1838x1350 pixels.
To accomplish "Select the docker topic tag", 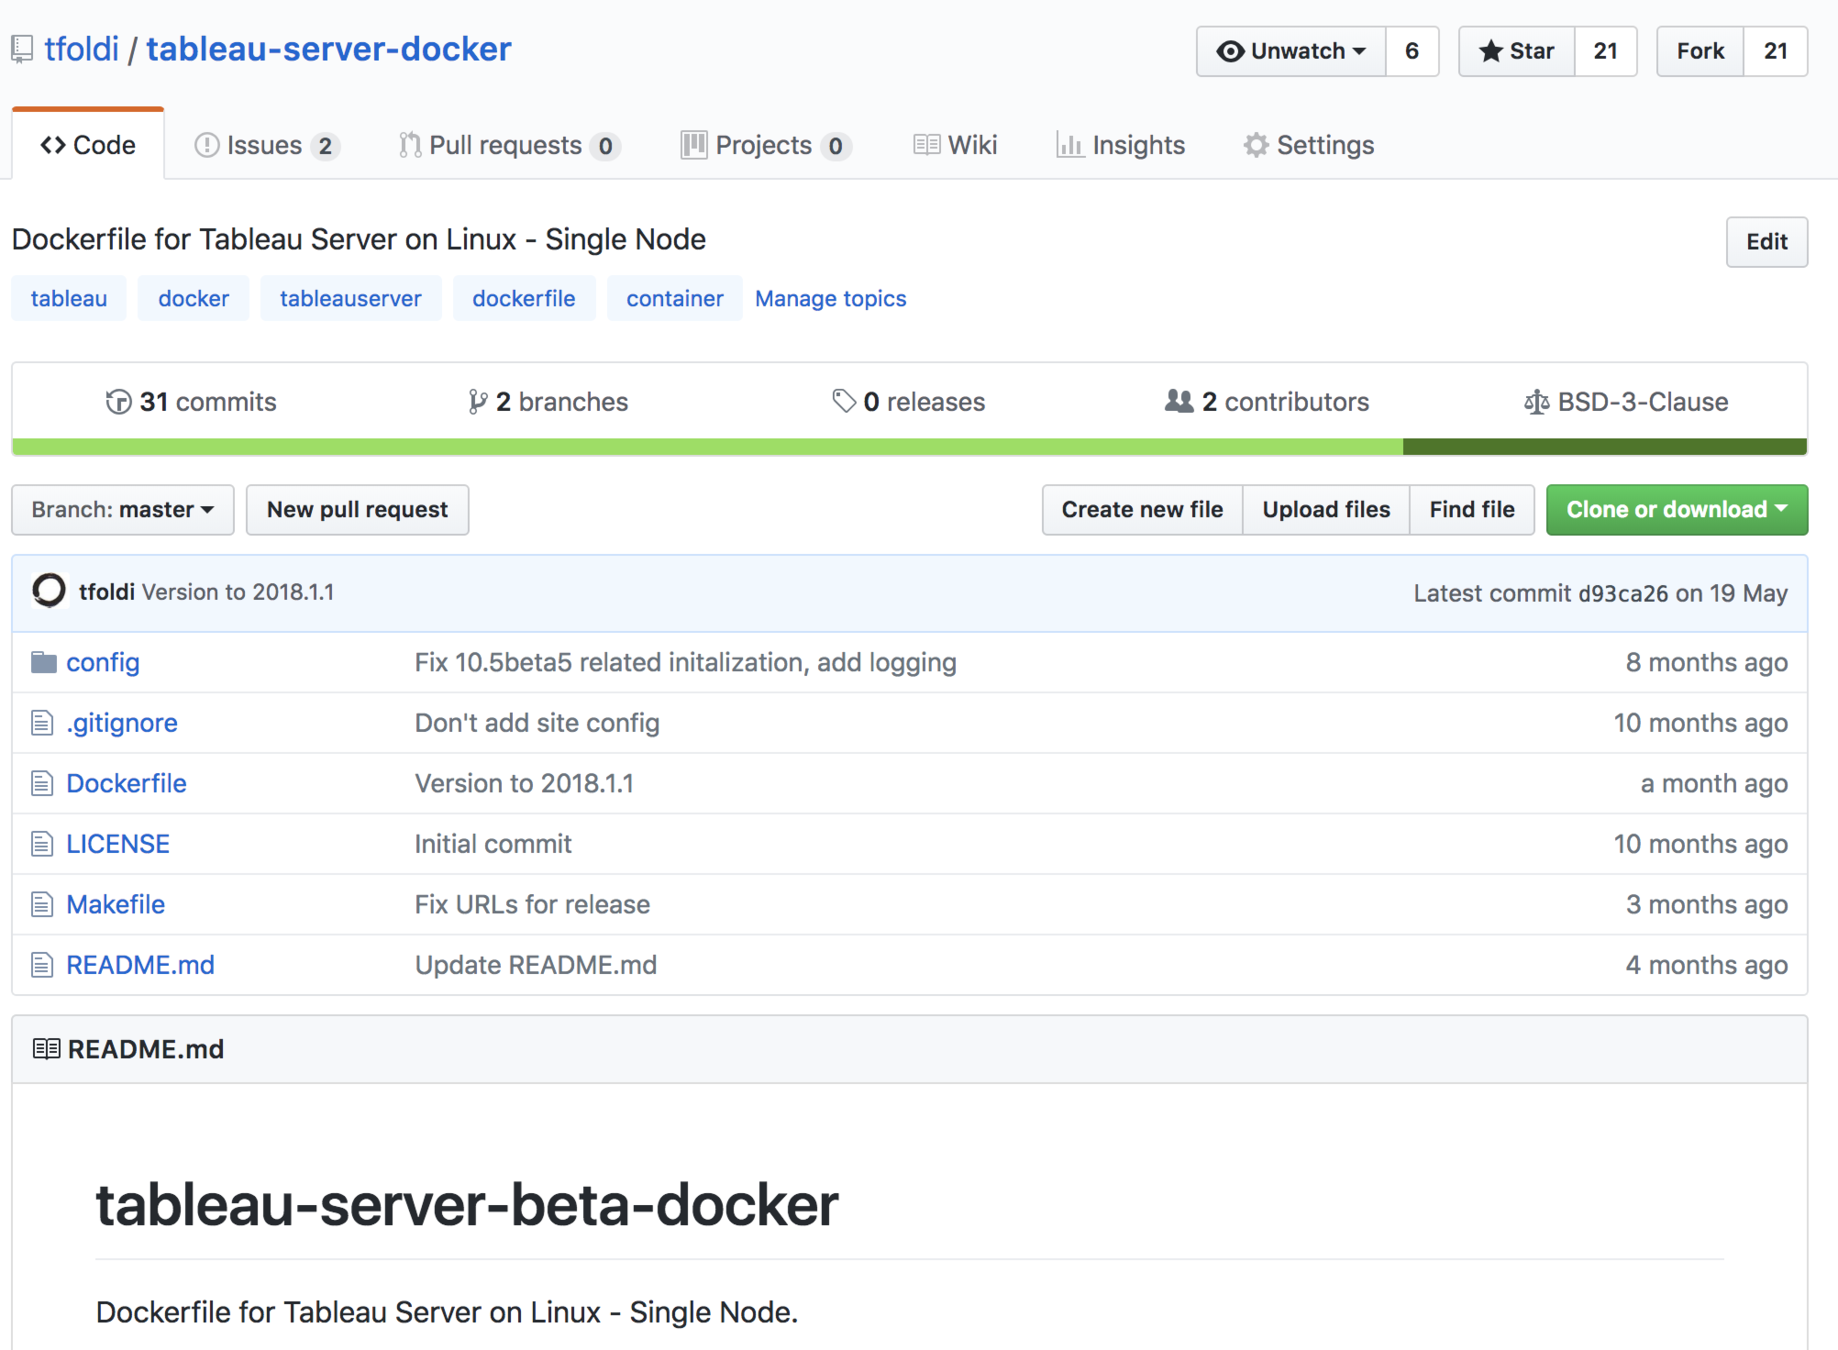I will 193,298.
